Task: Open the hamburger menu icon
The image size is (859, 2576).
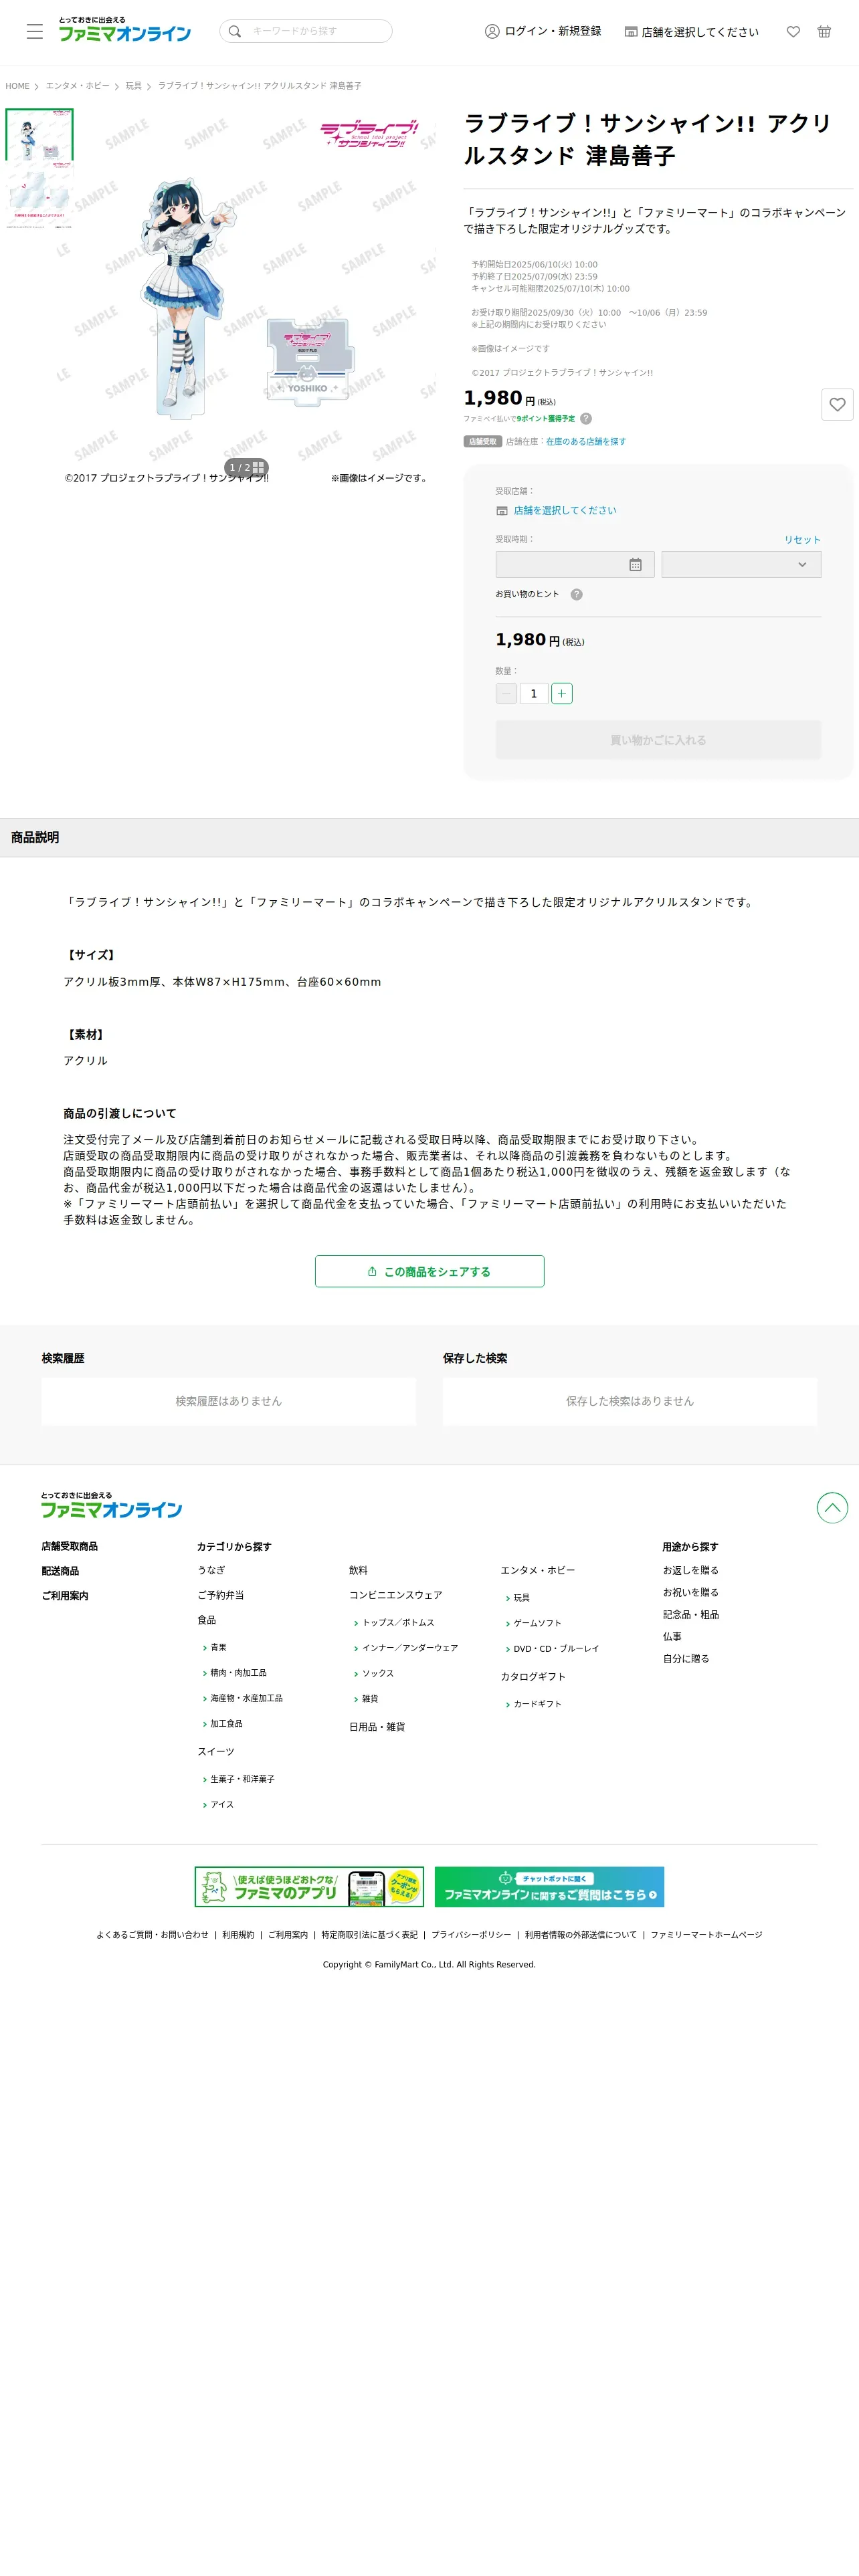Action: [x=35, y=31]
